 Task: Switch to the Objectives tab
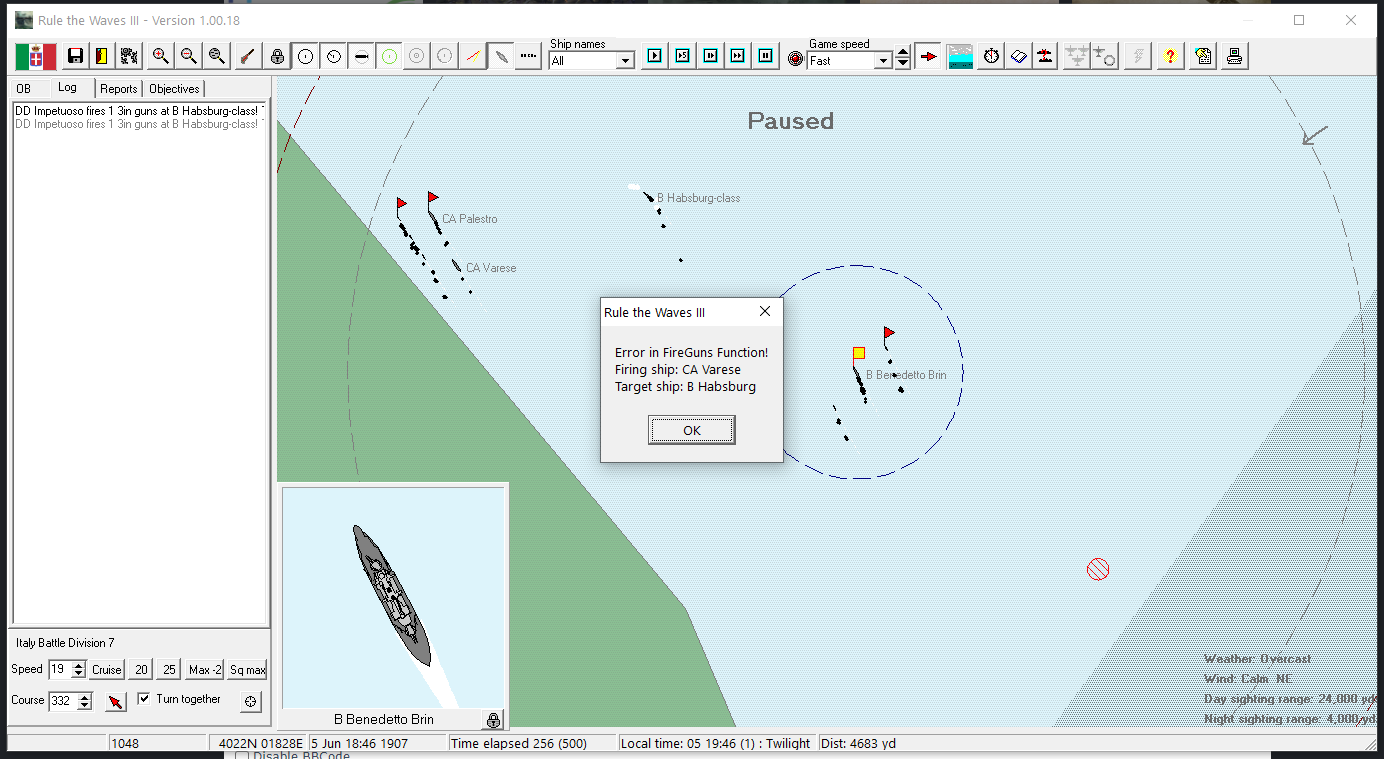click(x=174, y=89)
